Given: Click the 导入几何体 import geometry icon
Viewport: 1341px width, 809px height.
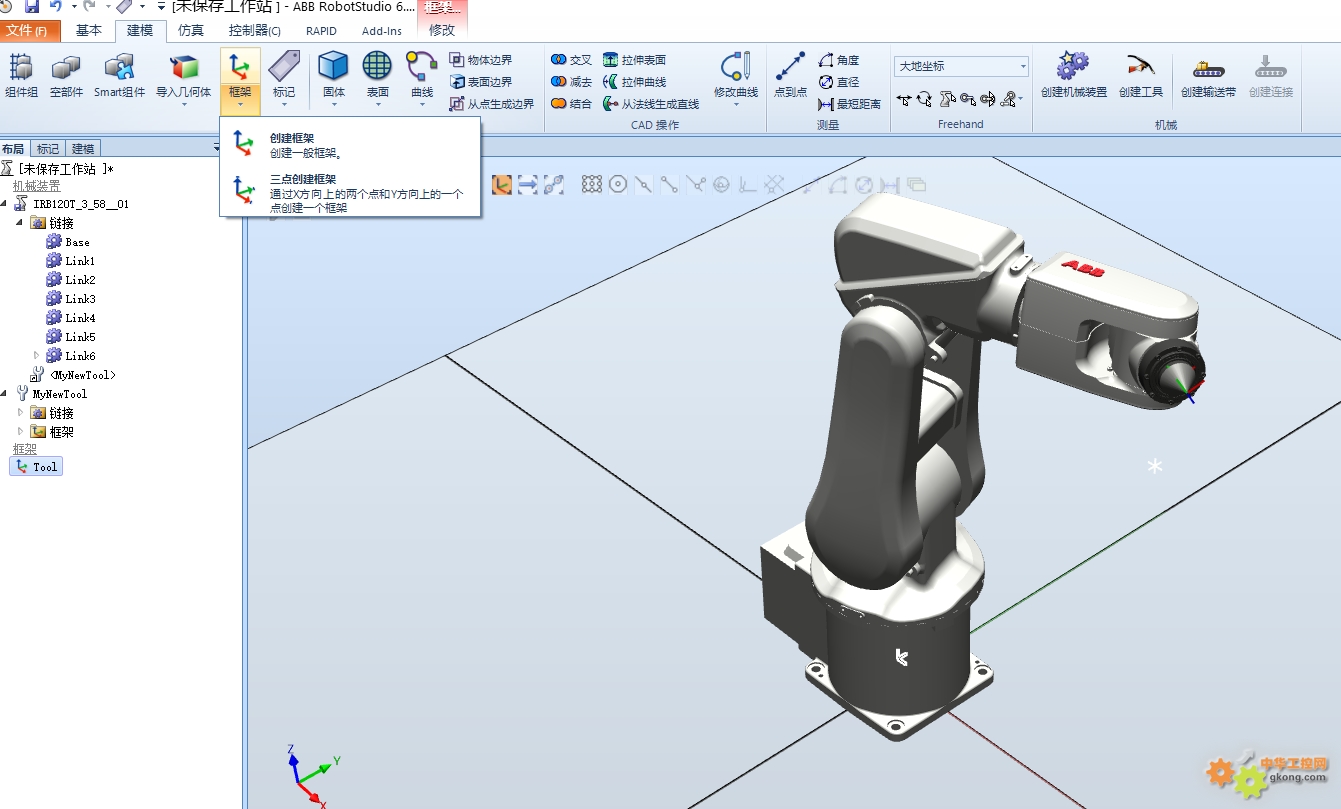Looking at the screenshot, I should point(184,68).
